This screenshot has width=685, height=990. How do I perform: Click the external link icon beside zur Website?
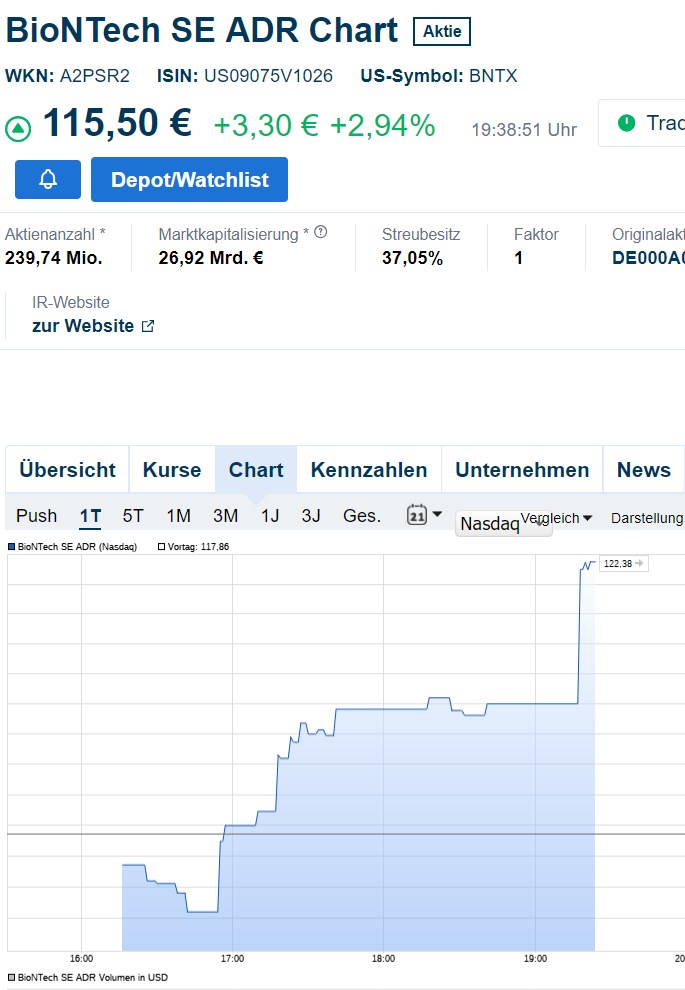coord(148,326)
